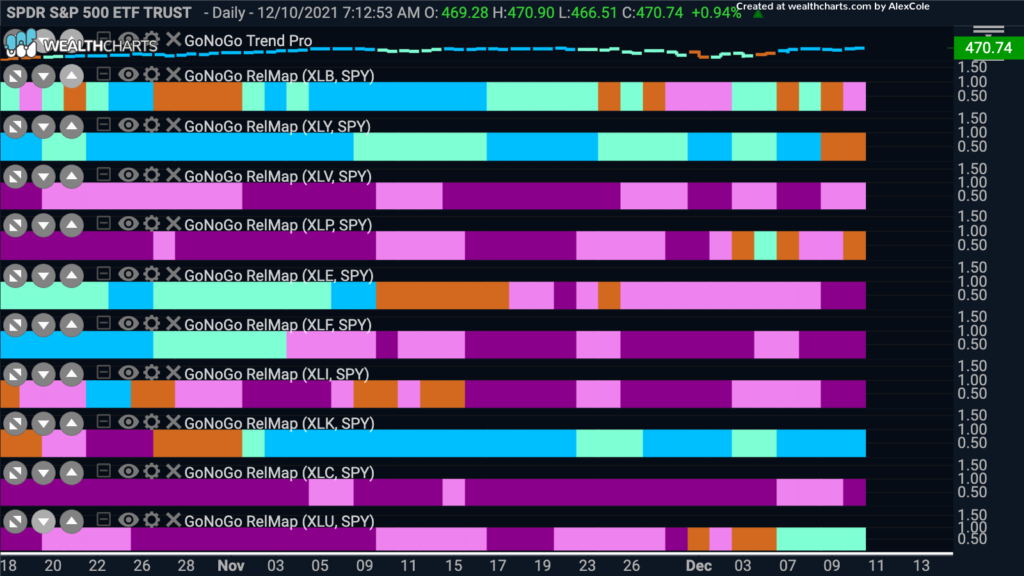The width and height of the screenshot is (1024, 576).
Task: Move the XLK RelMap pane up
Action: tap(71, 423)
